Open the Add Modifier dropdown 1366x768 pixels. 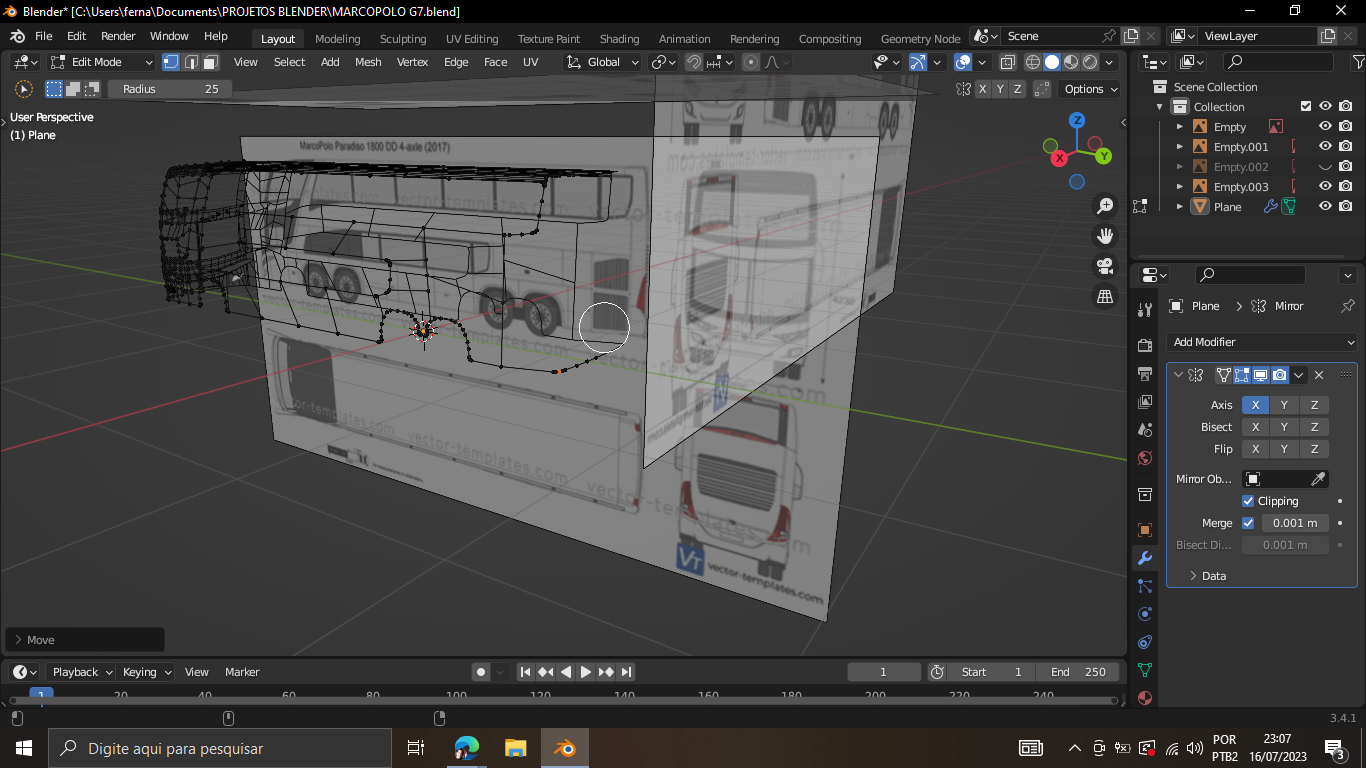click(1262, 342)
